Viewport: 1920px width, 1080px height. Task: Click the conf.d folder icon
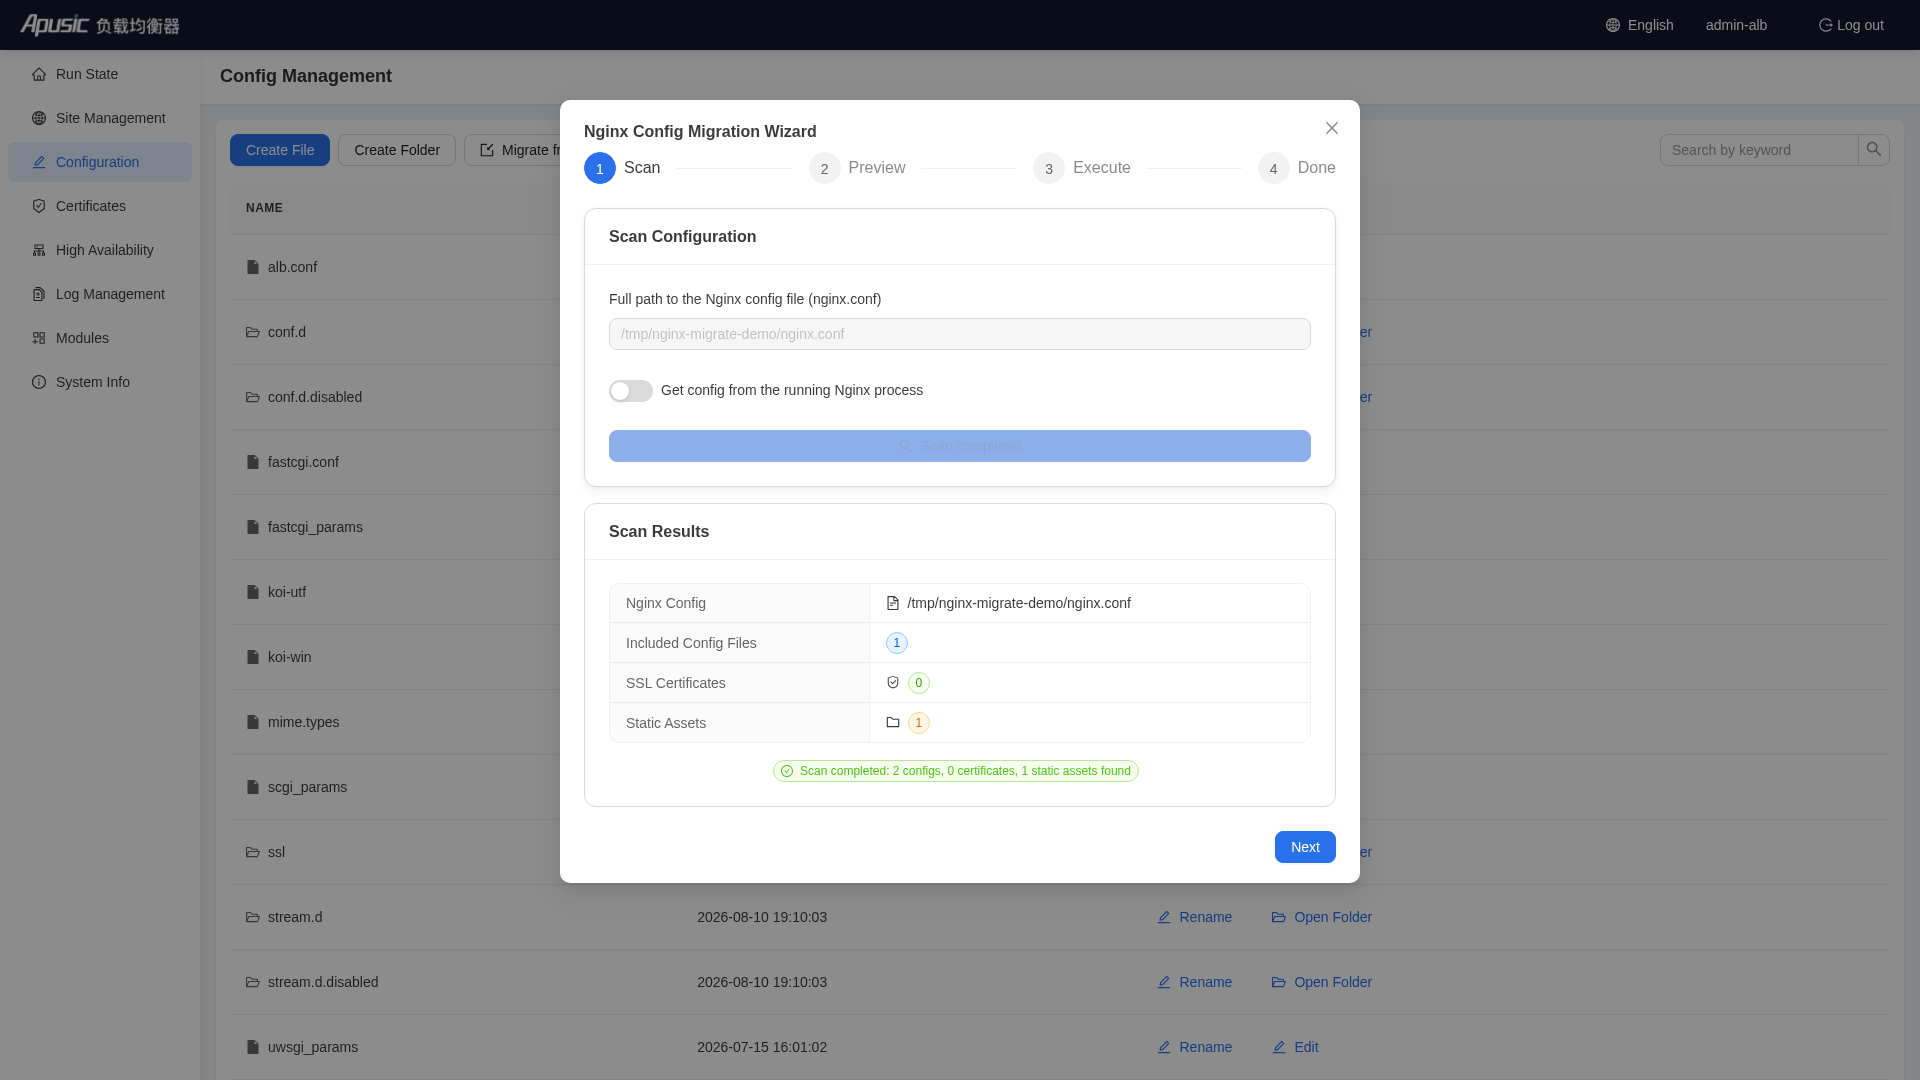tap(253, 332)
